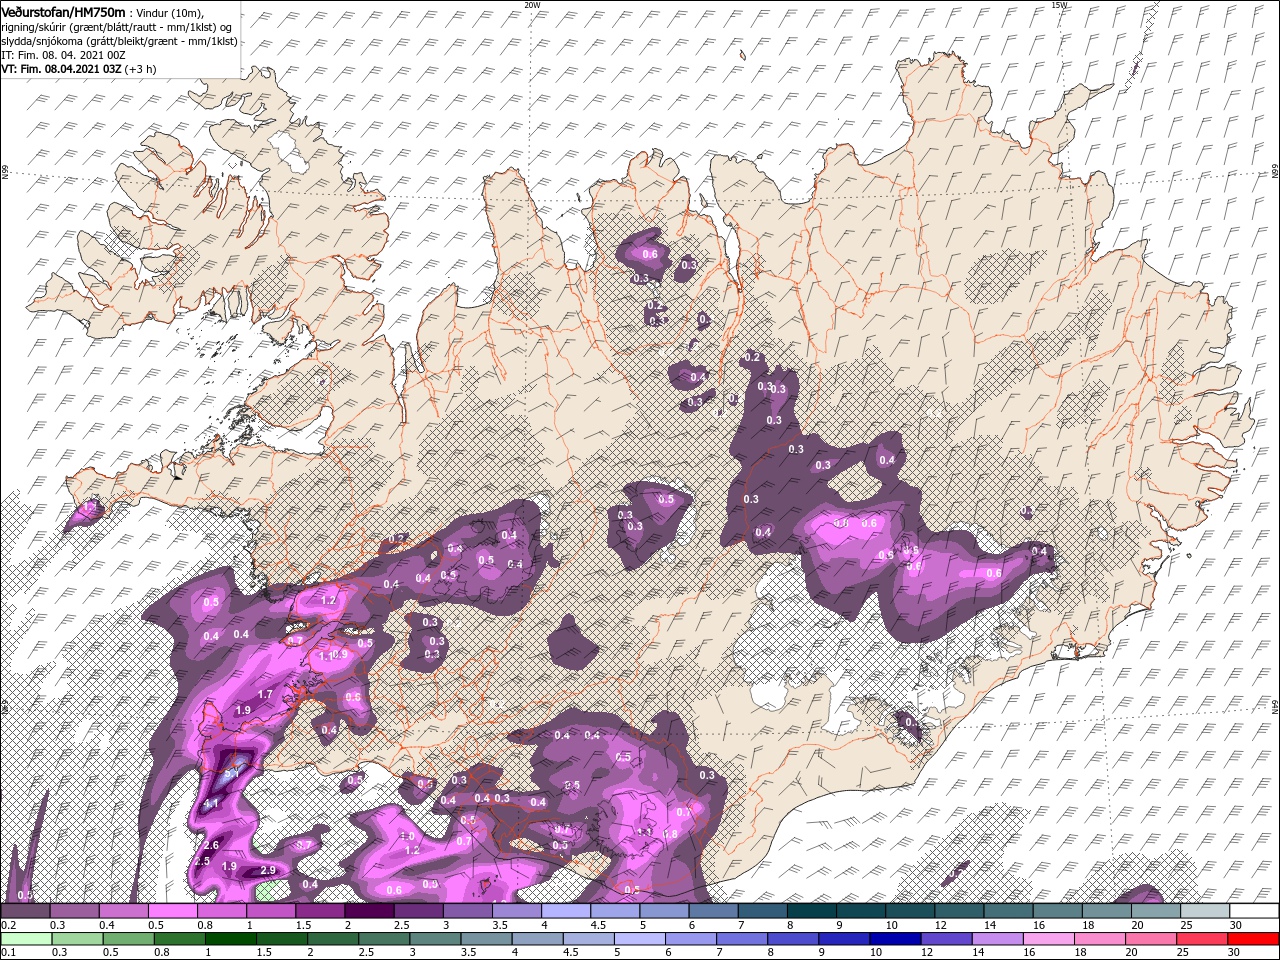Click the '1.7' precipitation value on the map
The height and width of the screenshot is (960, 1280).
[x=265, y=694]
